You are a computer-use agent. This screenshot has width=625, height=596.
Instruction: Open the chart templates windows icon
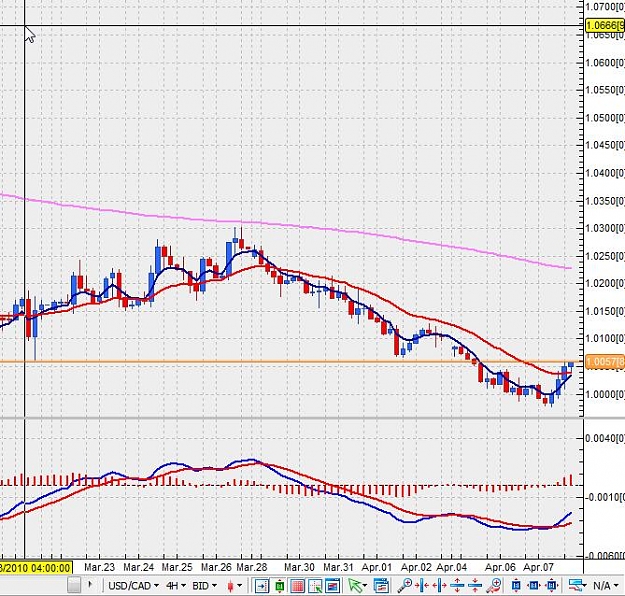pyautogui.click(x=381, y=586)
